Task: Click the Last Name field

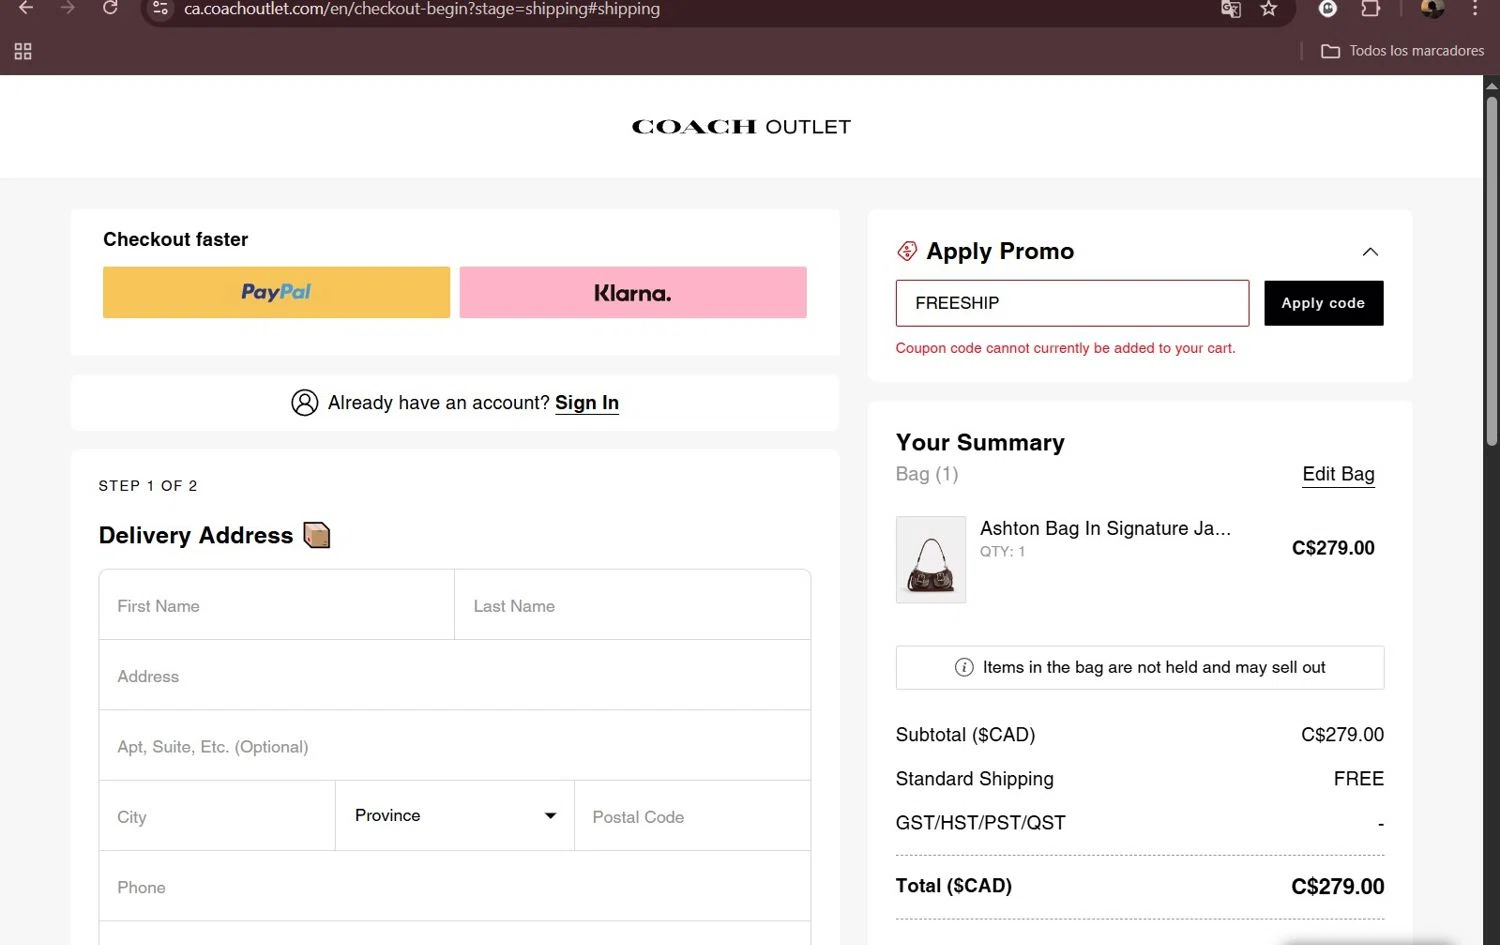Action: tap(633, 605)
